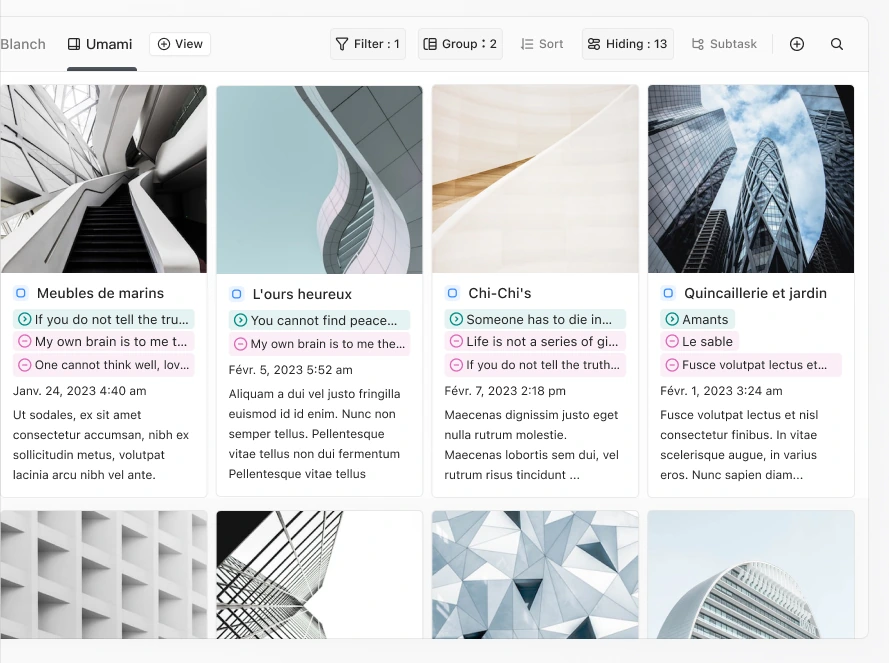Image resolution: width=889 pixels, height=663 pixels.
Task: Click date 'Févr. 1, 2023 3:24 am'
Action: click(721, 391)
